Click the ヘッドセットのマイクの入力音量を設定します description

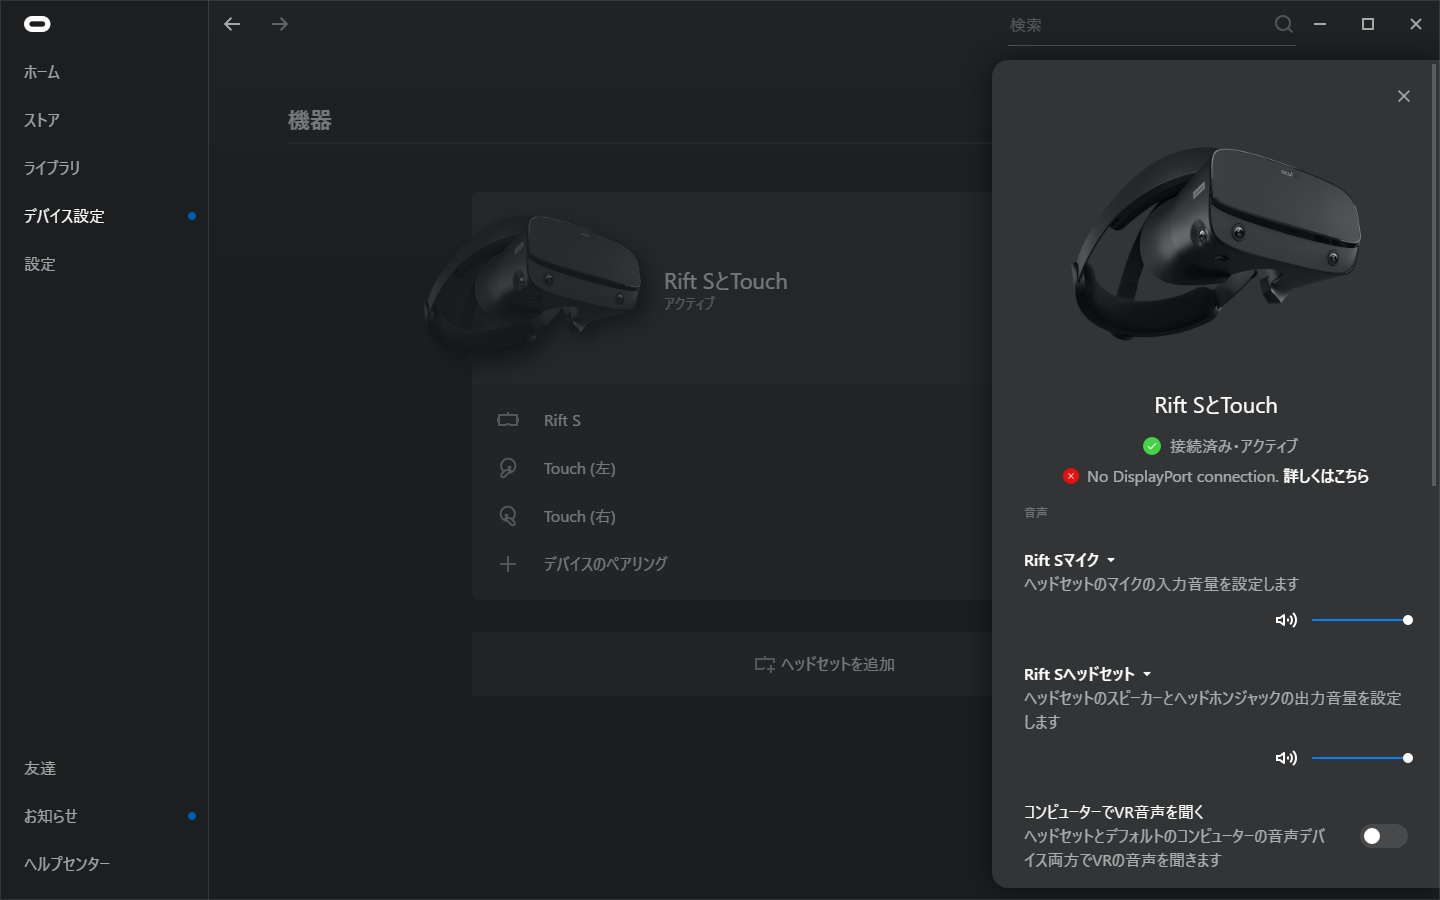(x=1161, y=584)
